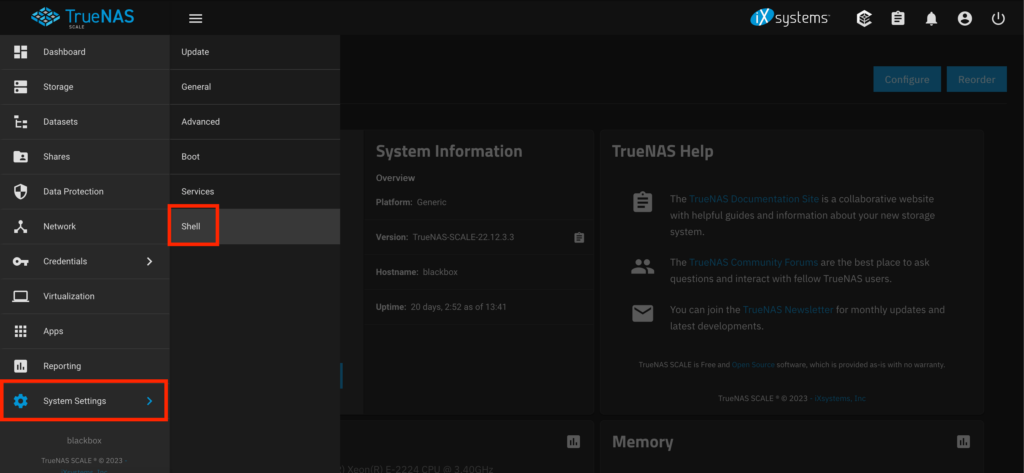The height and width of the screenshot is (473, 1024).
Task: Click the Network sidebar icon
Action: [x=21, y=227]
